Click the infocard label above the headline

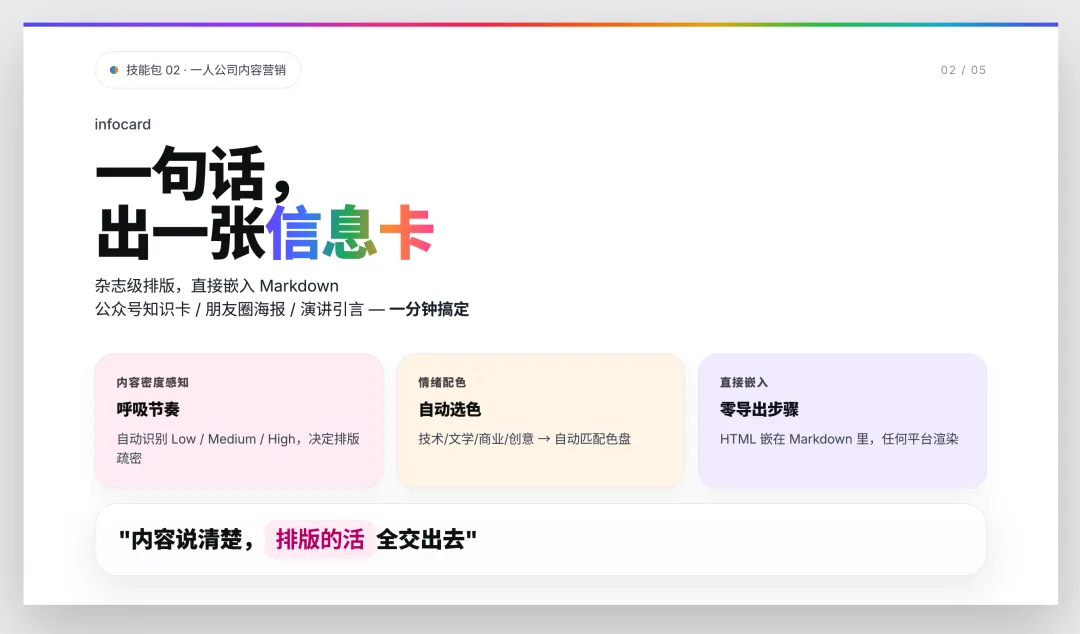(x=122, y=124)
